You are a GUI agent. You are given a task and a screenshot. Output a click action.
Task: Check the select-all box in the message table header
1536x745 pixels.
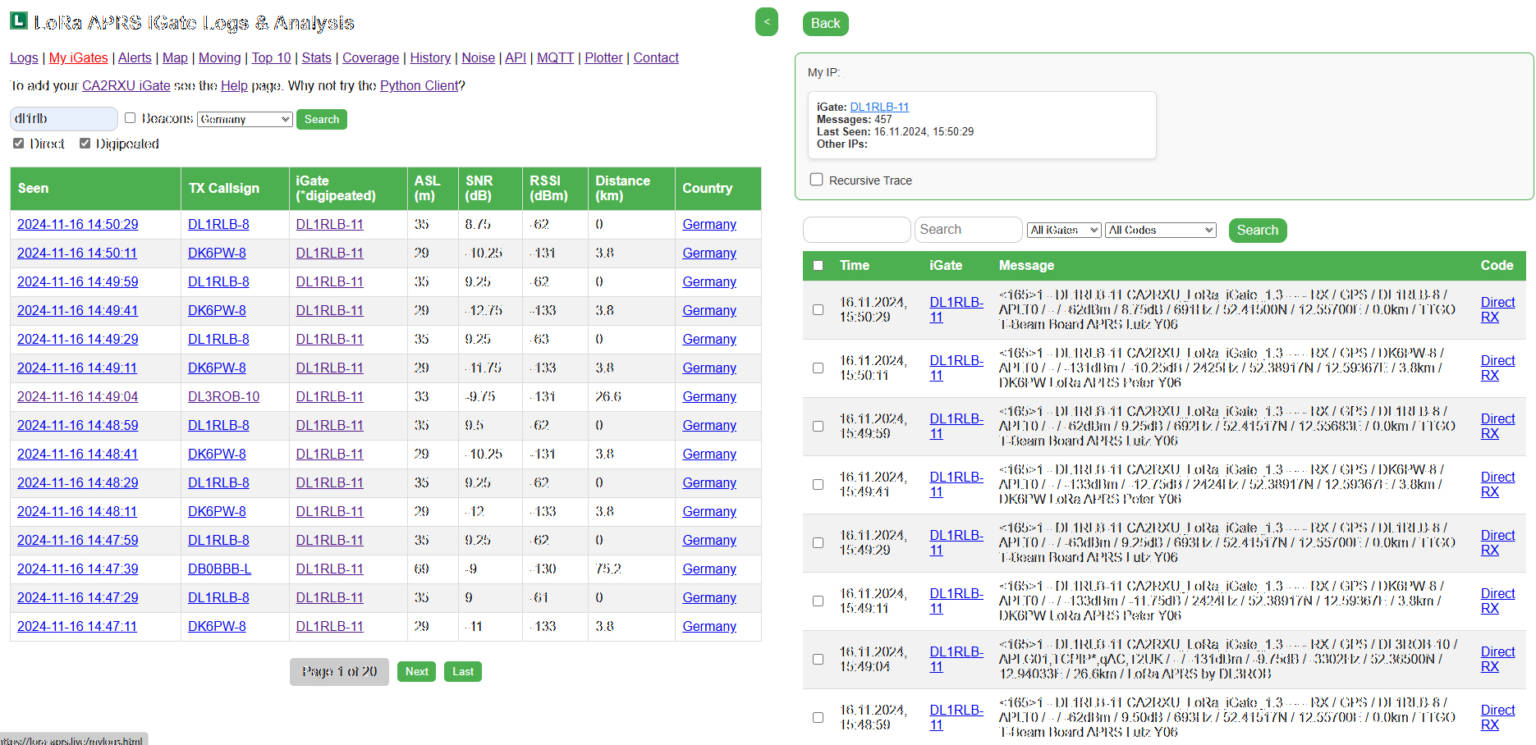[817, 265]
